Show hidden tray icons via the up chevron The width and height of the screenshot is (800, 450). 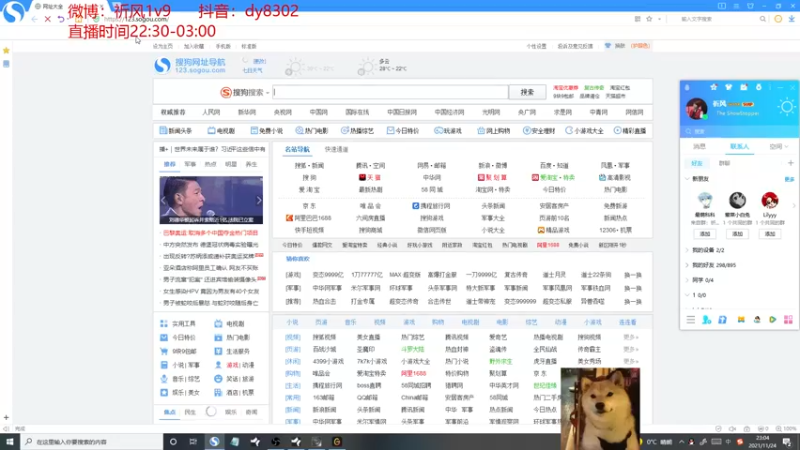[682, 442]
